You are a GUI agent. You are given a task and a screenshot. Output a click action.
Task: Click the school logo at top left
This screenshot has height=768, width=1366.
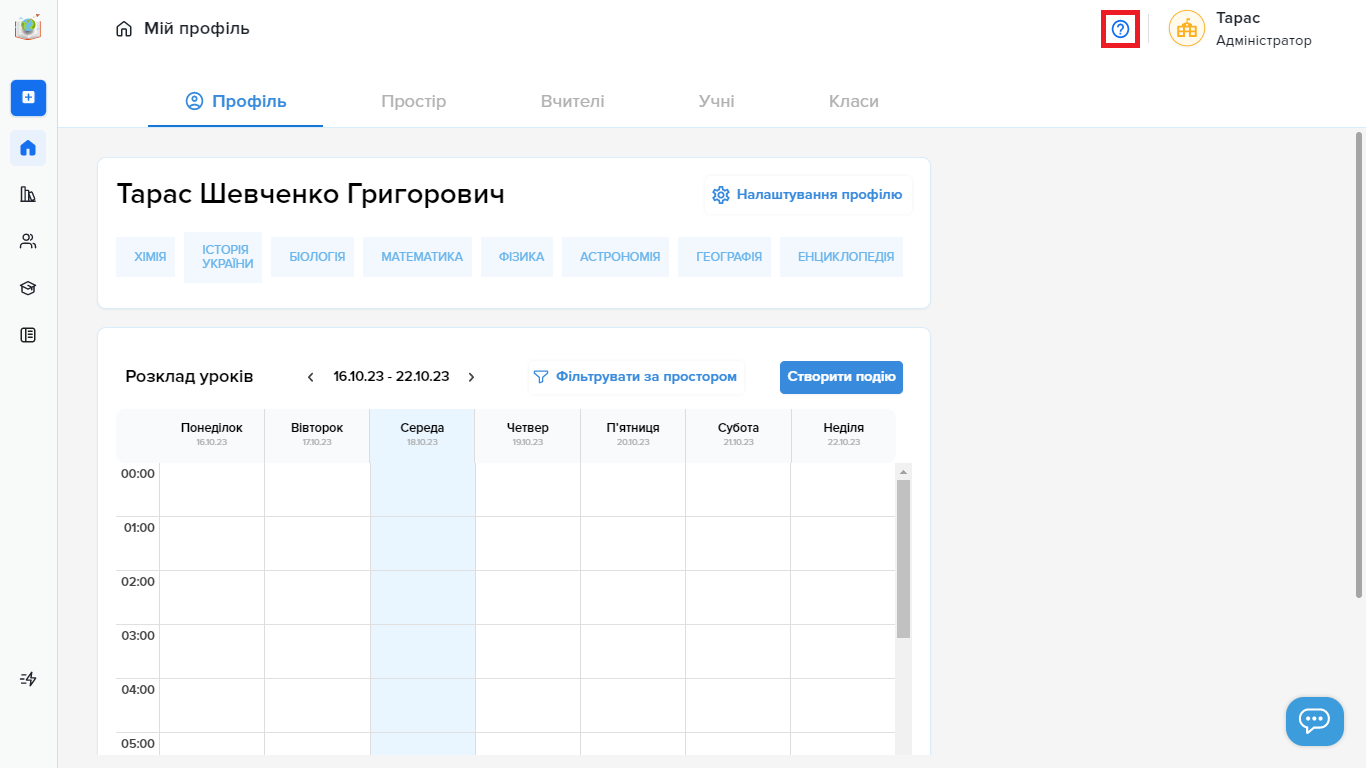28,28
